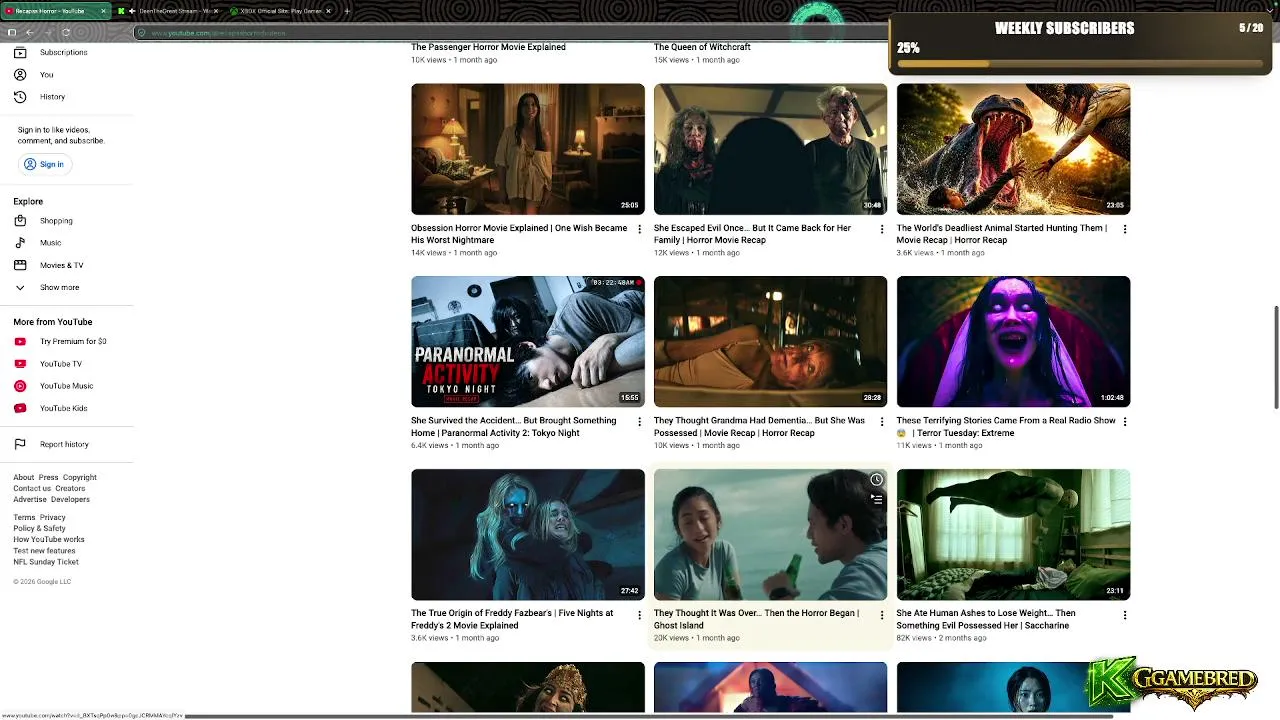
Task: Reload the page with the refresh icon
Action: pos(66,32)
